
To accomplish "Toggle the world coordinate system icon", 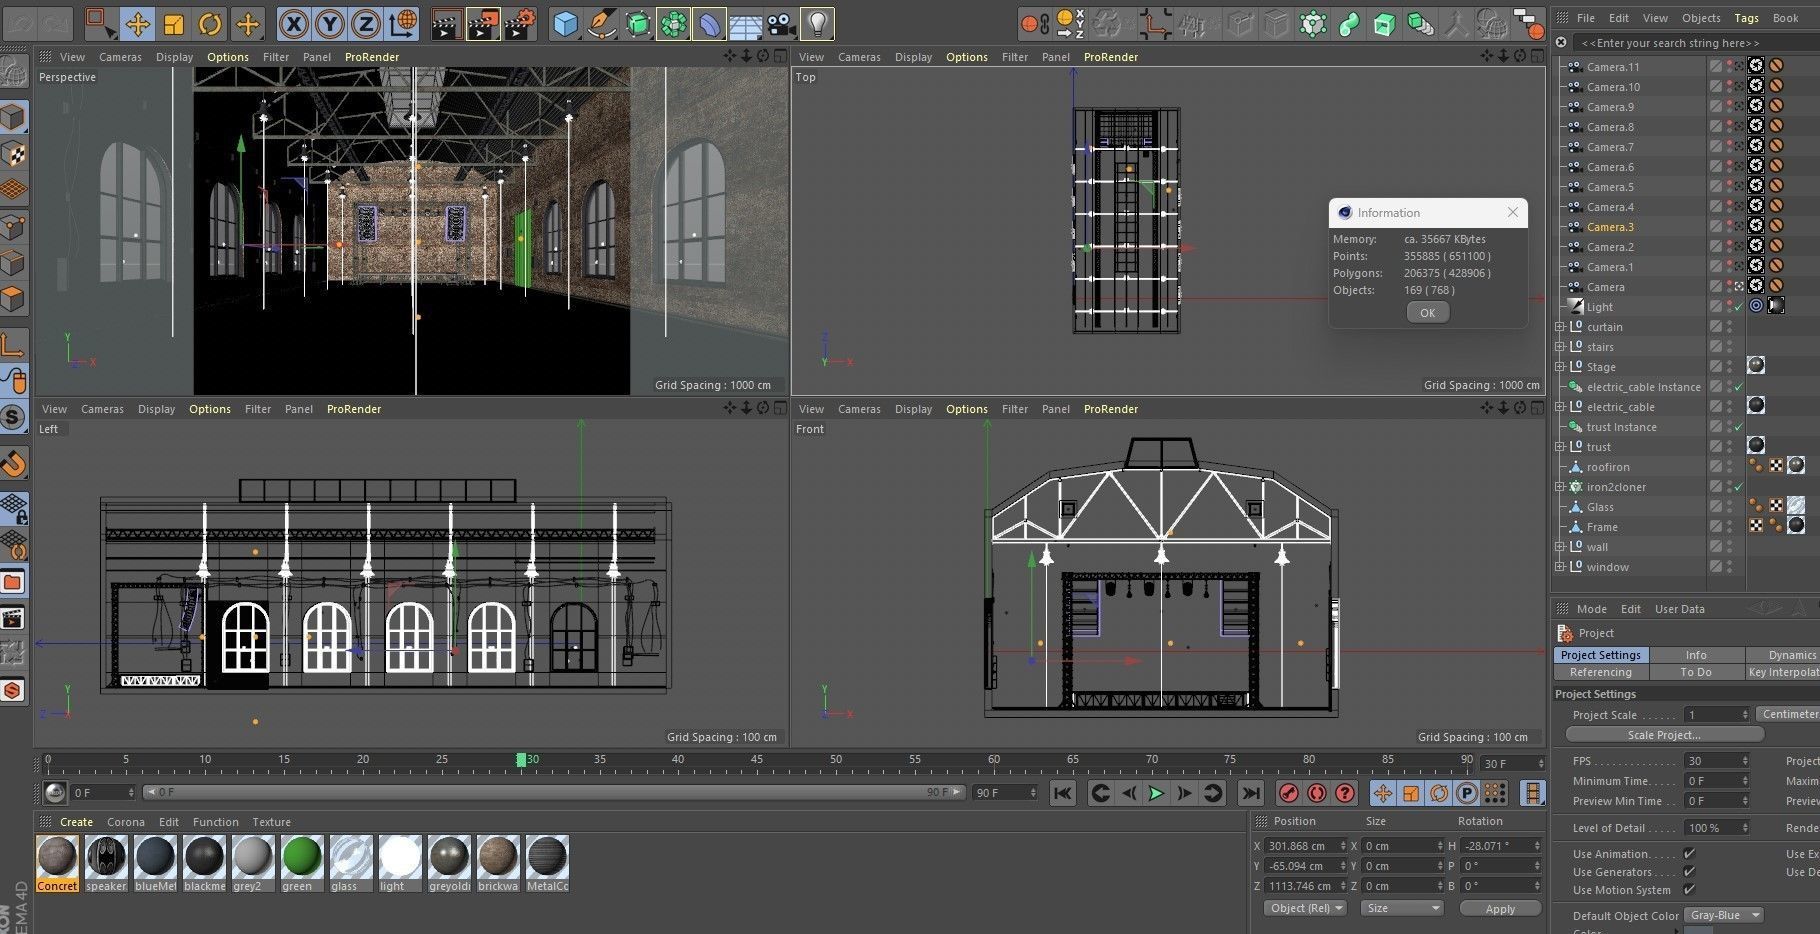I will coord(403,23).
